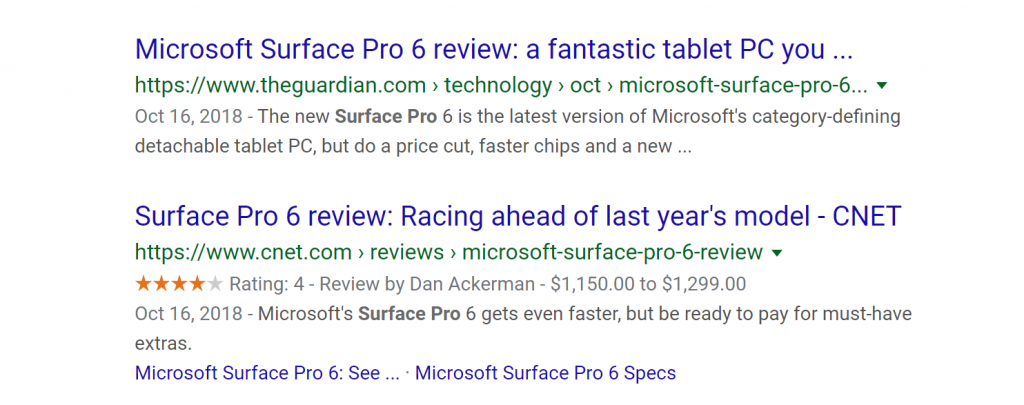Click the first orange rating star
This screenshot has height=405, width=1024.
click(143, 283)
